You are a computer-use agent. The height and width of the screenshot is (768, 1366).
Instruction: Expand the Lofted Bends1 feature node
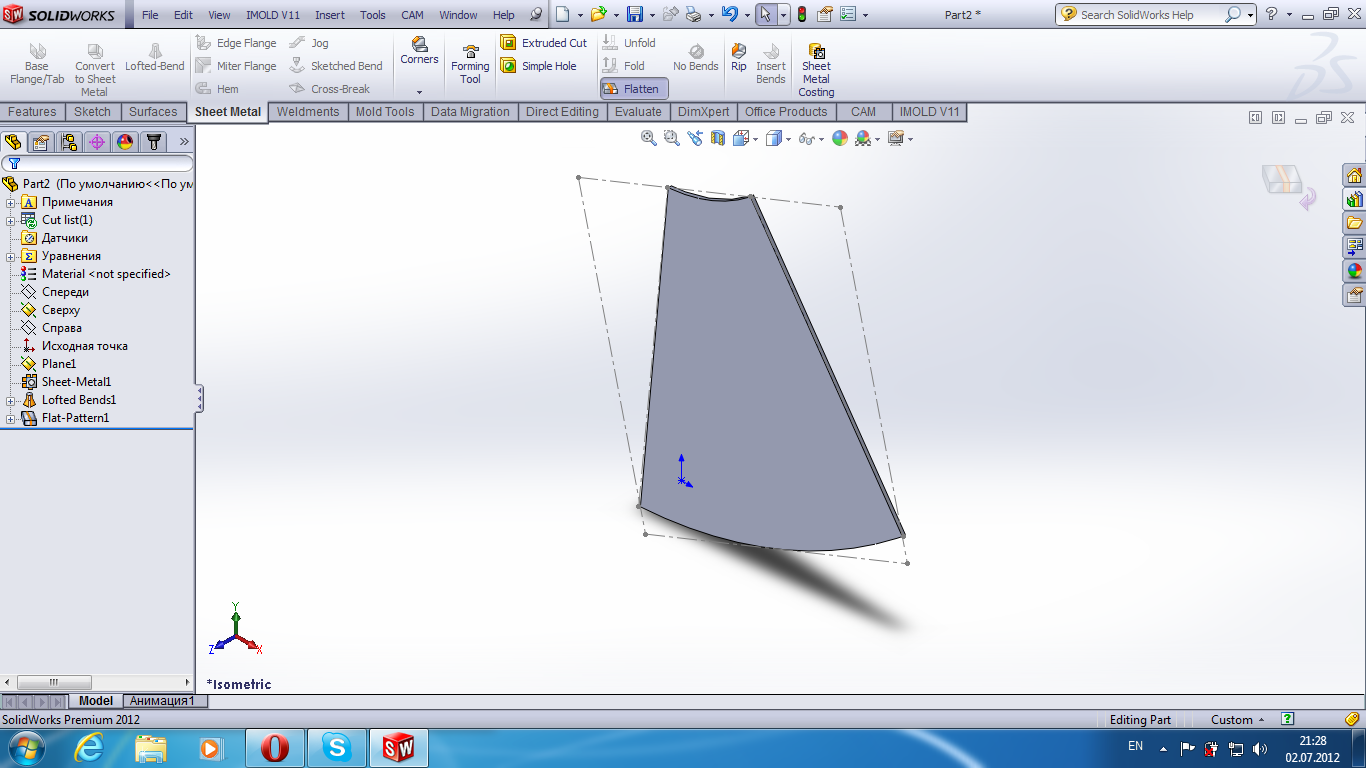pos(11,400)
